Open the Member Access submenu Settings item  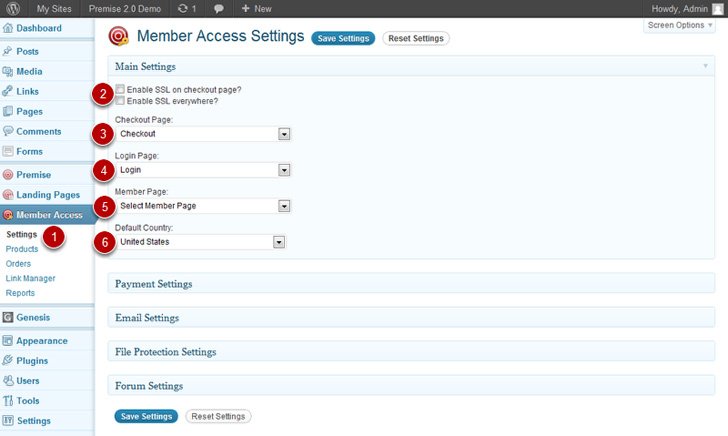coord(21,234)
